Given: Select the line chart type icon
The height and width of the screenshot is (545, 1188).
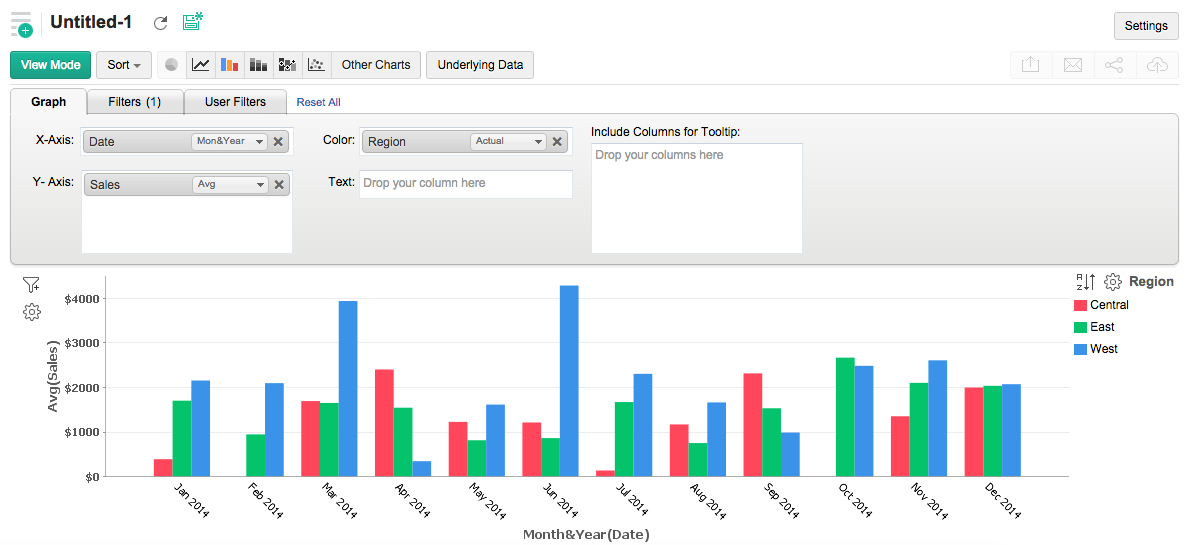Looking at the screenshot, I should [201, 65].
